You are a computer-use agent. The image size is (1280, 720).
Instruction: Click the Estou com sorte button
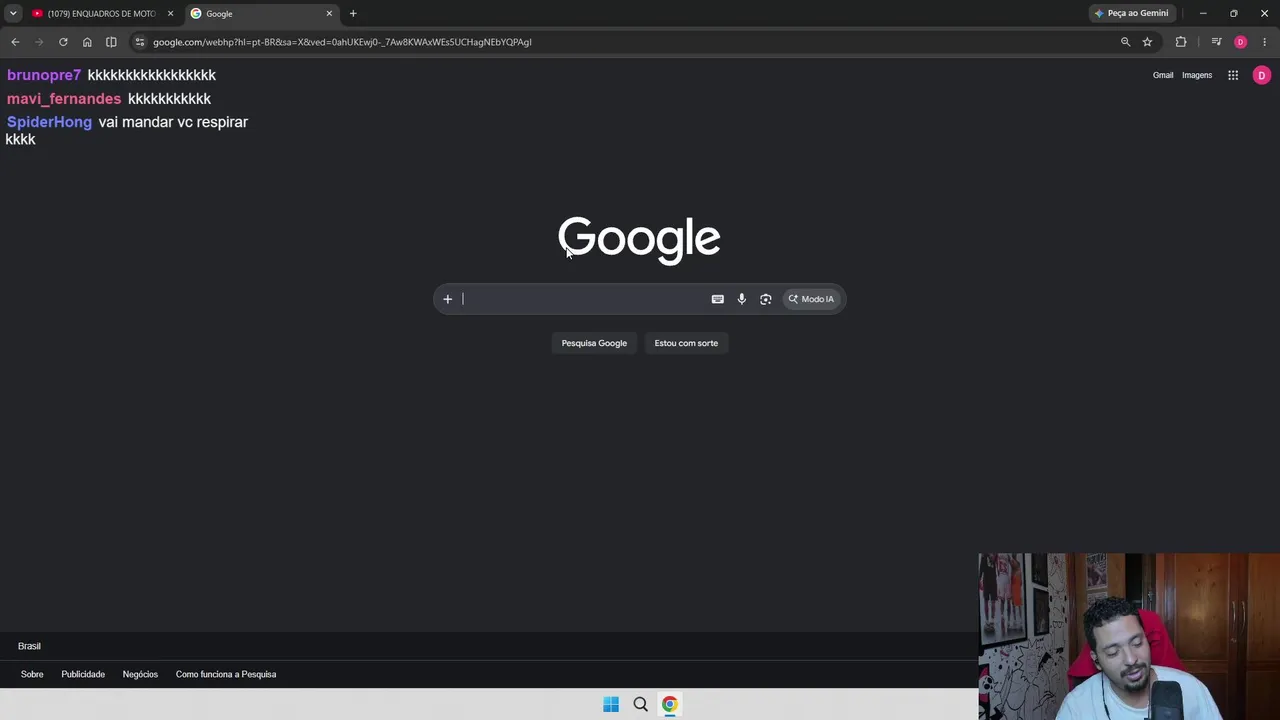pyautogui.click(x=686, y=343)
